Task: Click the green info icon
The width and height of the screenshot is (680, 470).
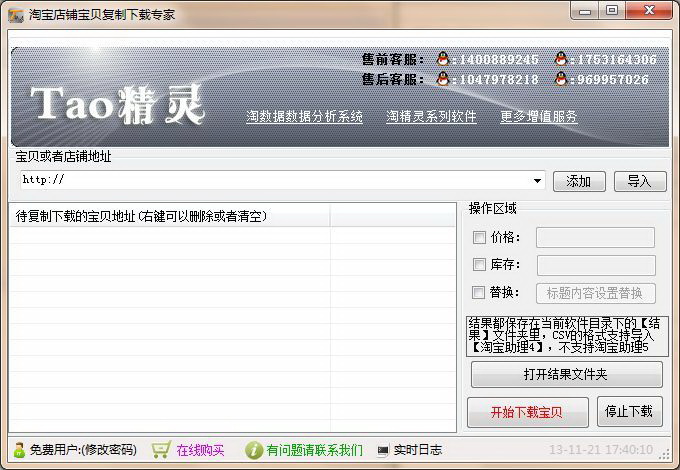Action: (x=254, y=450)
